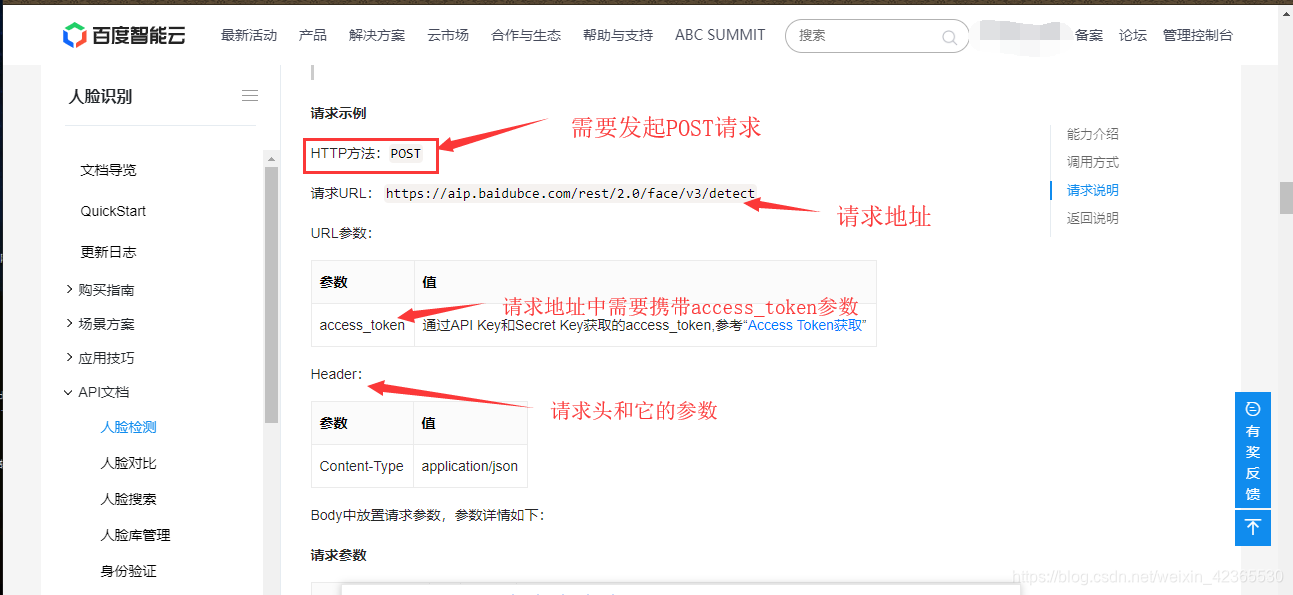
Task: Click the application/json table cell
Action: click(470, 466)
